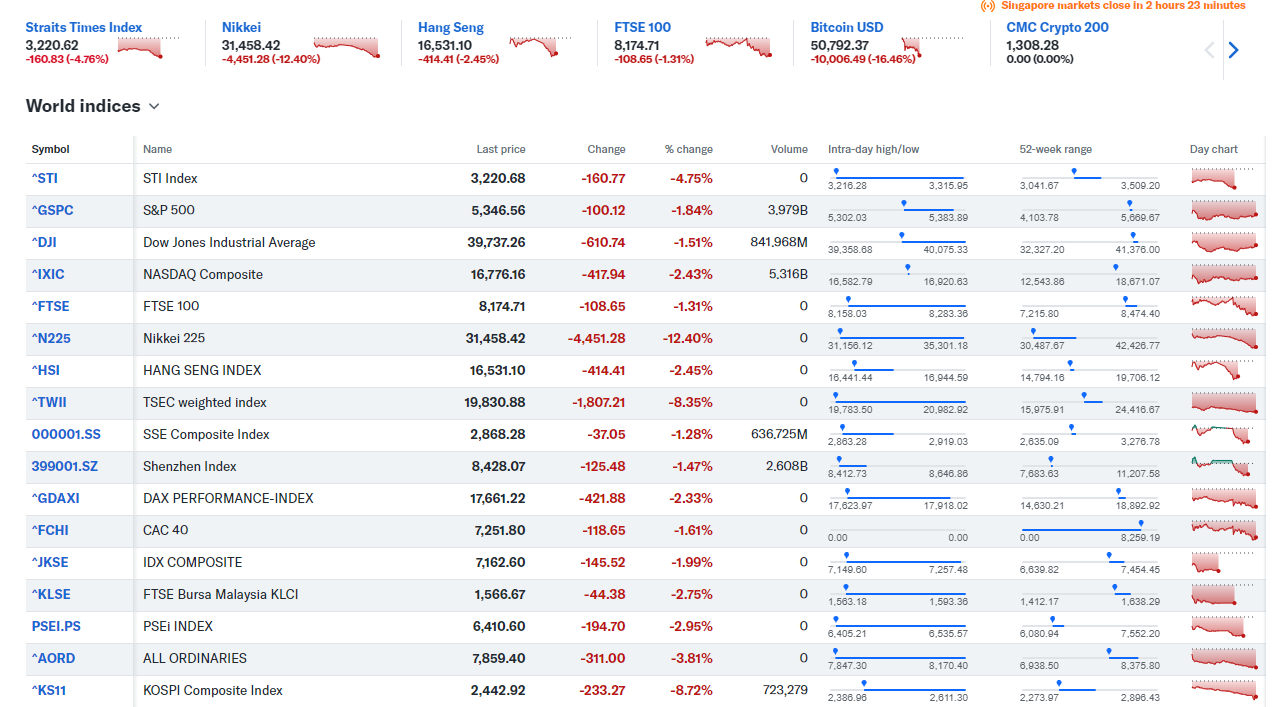1288x707 pixels.
Task: Open the Nikkei 225 day chart thumbnail
Action: tap(1224, 338)
